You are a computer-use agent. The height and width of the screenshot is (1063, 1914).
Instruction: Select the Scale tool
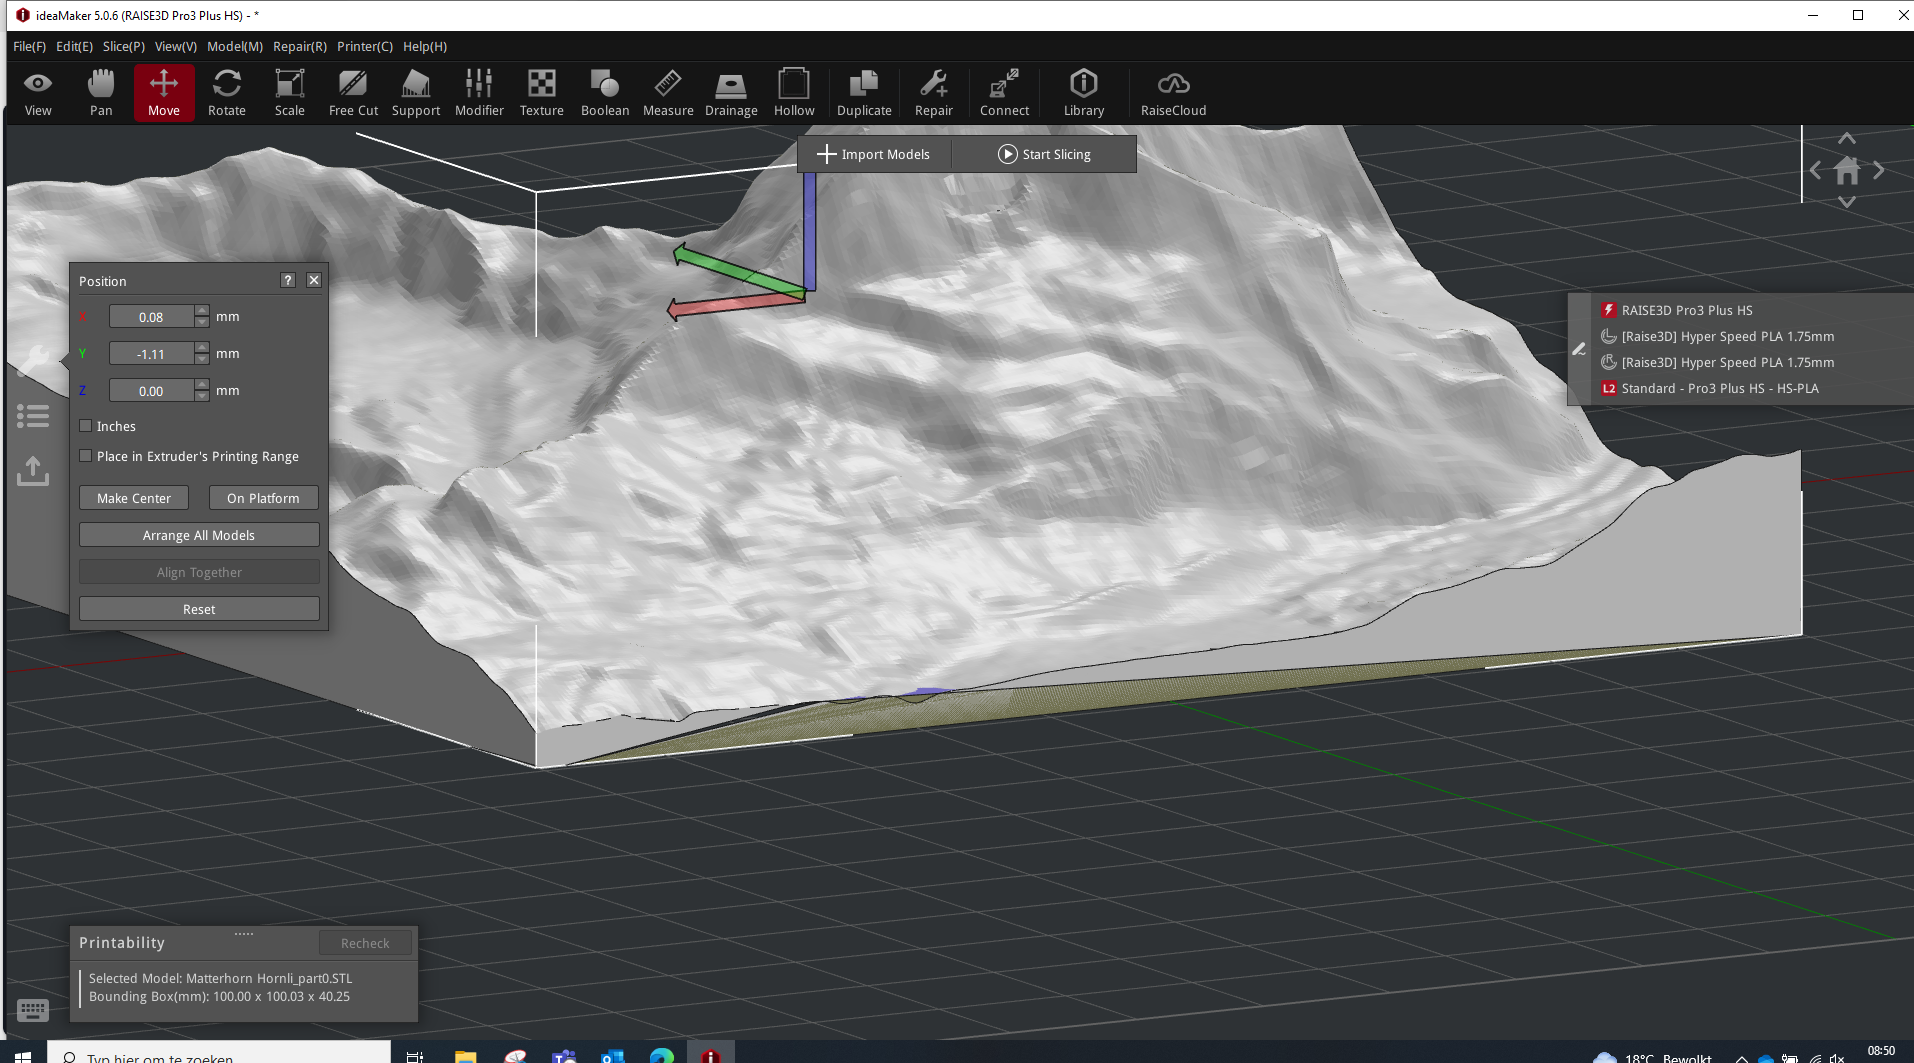(x=289, y=92)
